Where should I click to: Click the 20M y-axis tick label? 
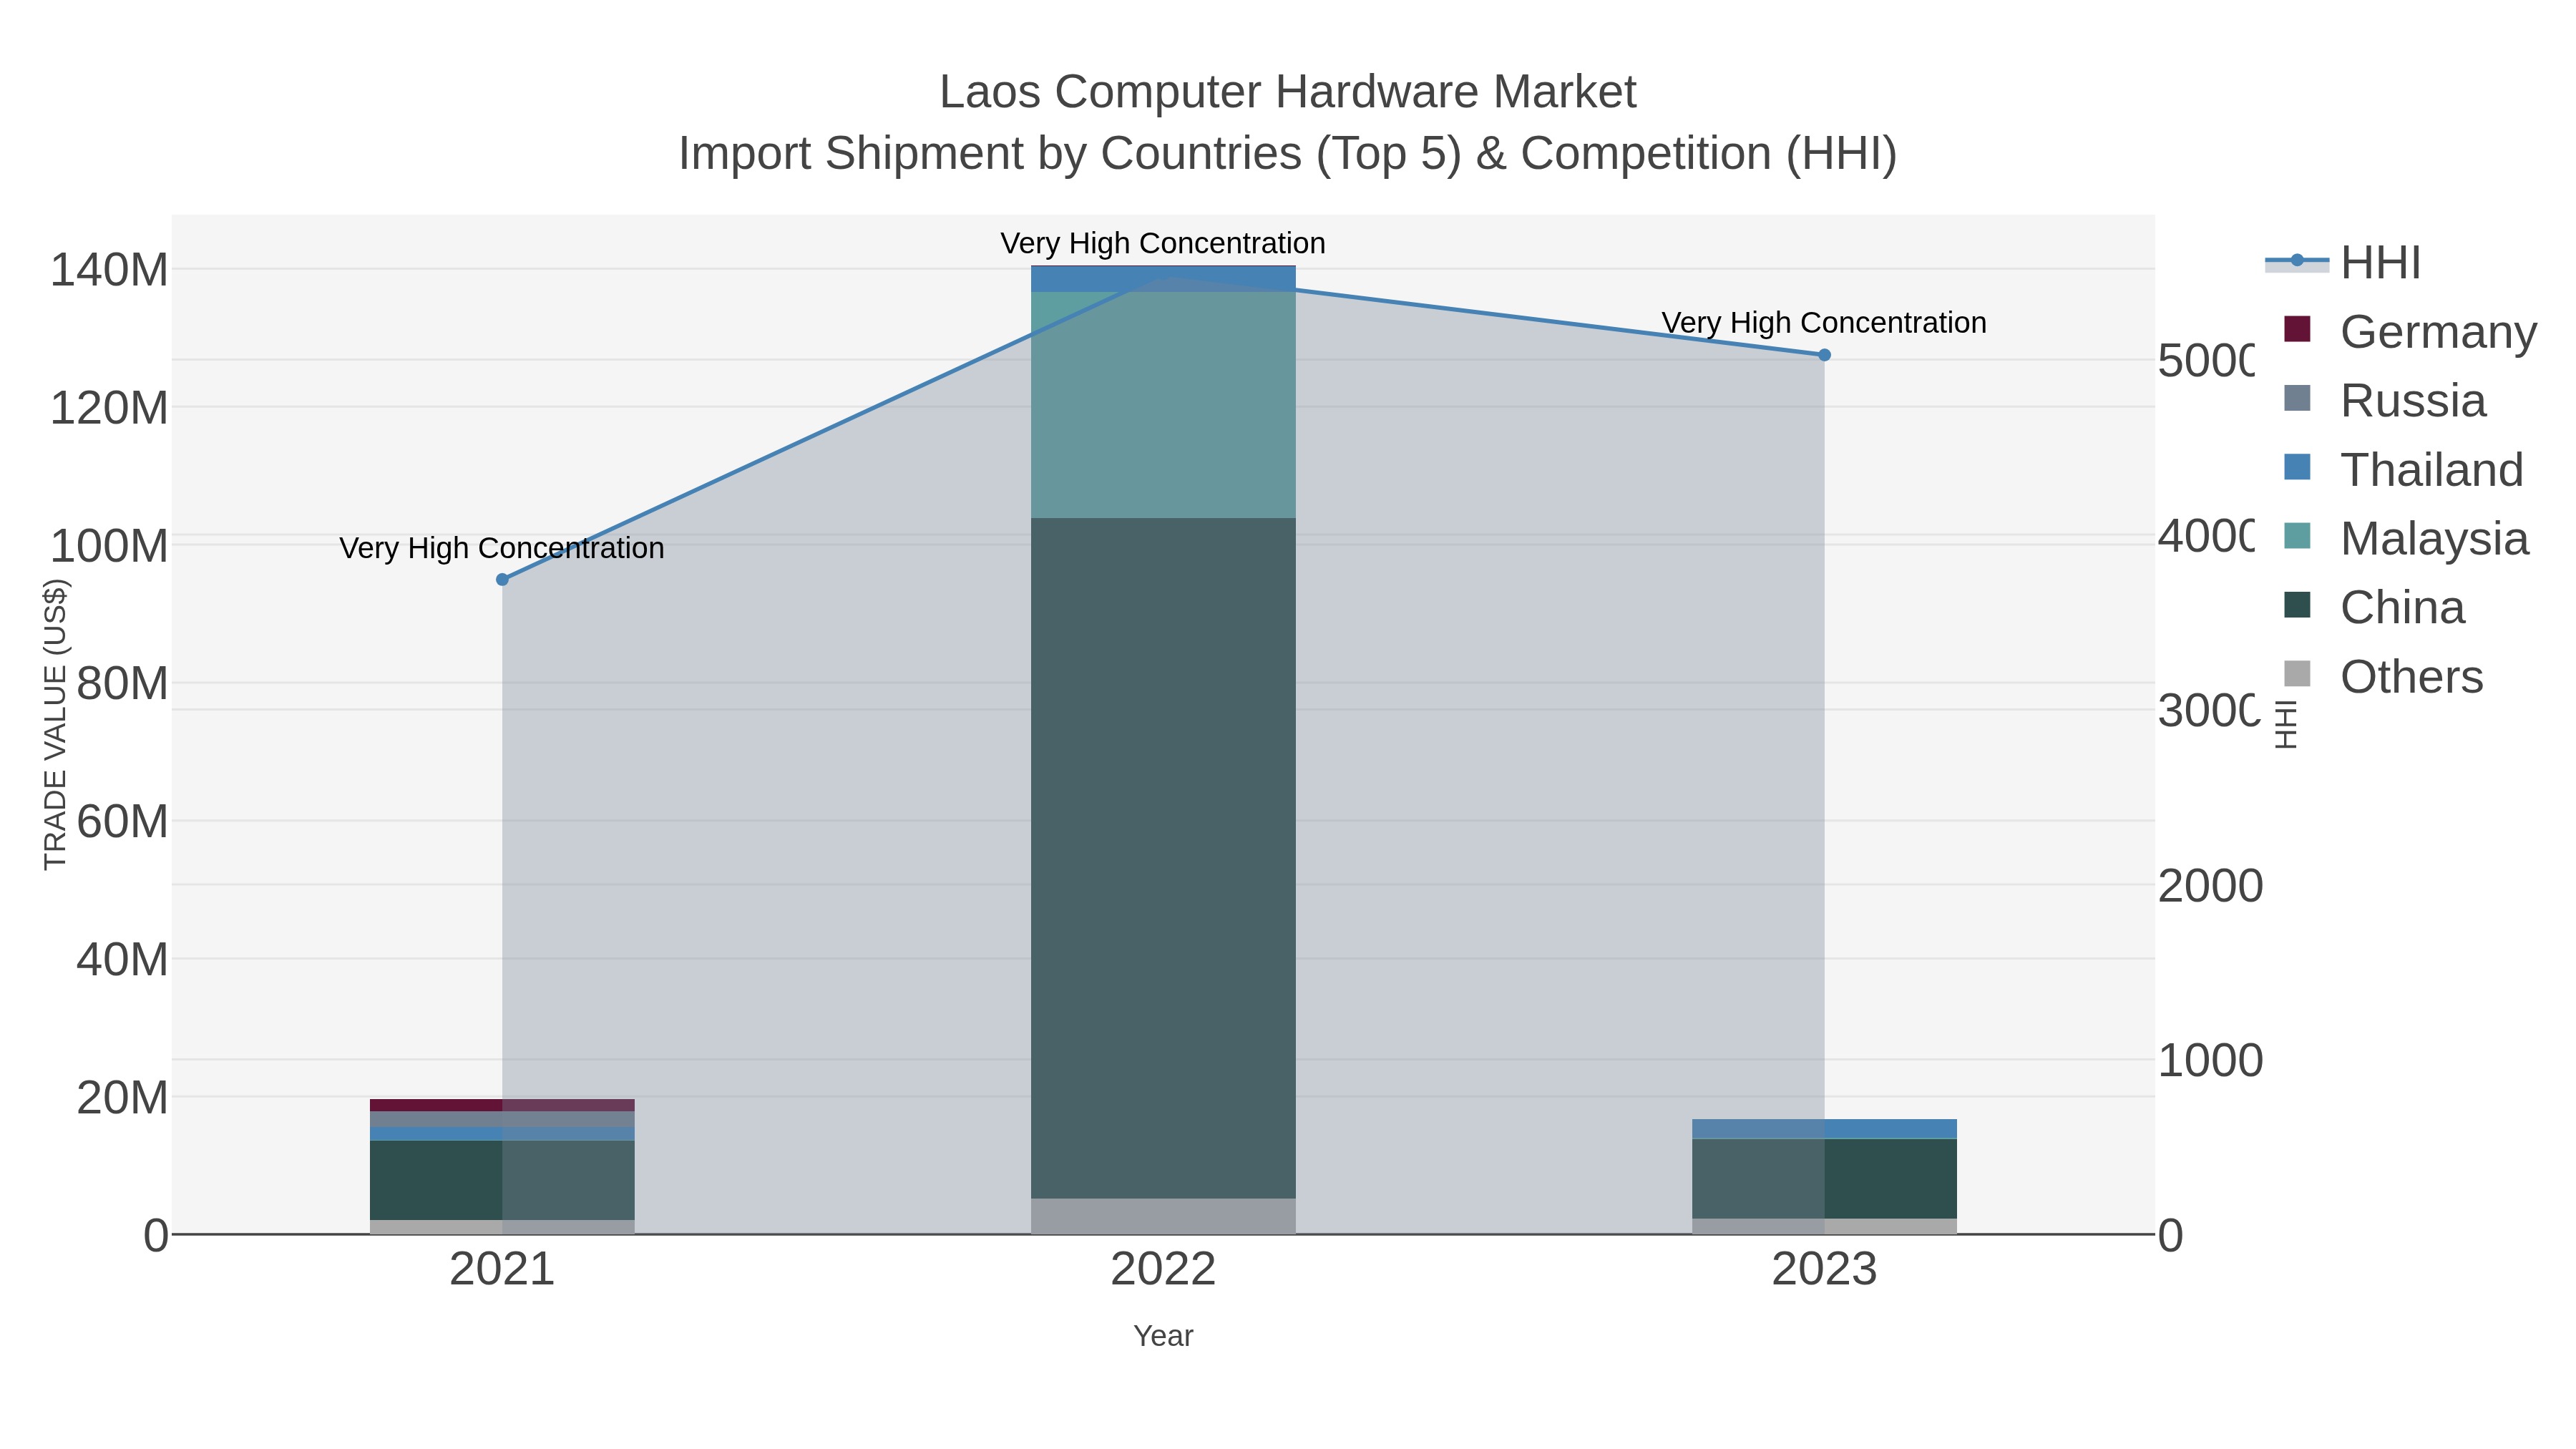point(122,1098)
